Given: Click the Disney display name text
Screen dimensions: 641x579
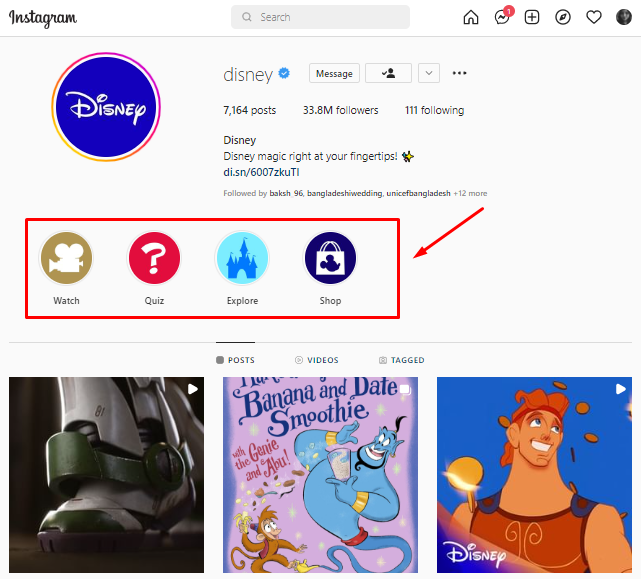Looking at the screenshot, I should coord(240,140).
